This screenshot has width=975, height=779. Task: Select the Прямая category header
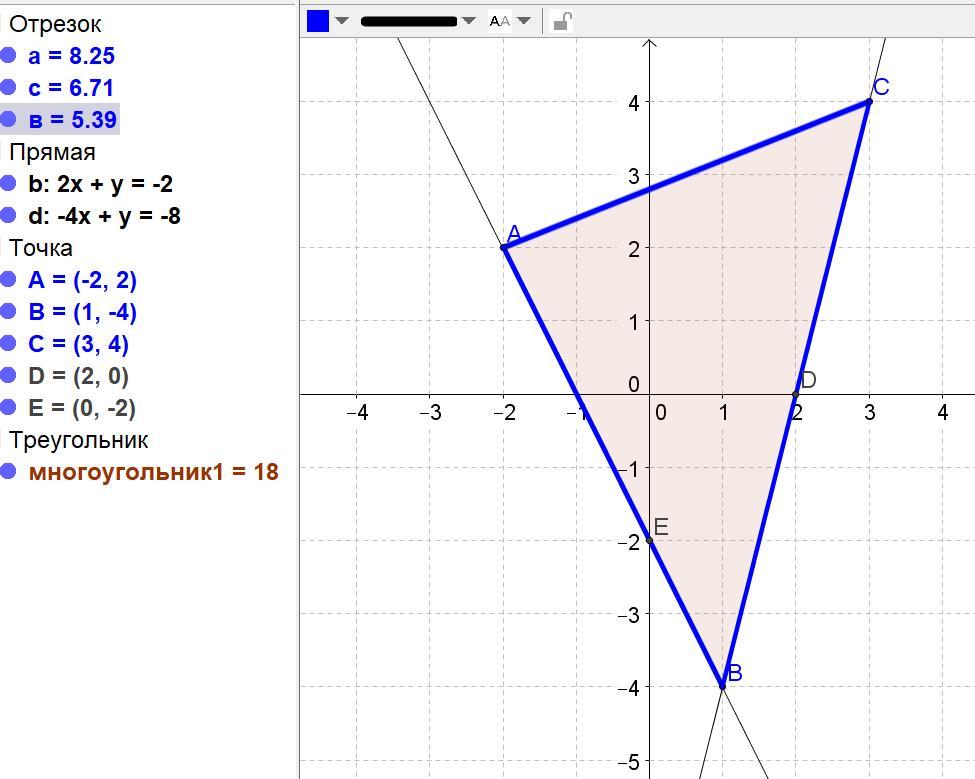52,152
